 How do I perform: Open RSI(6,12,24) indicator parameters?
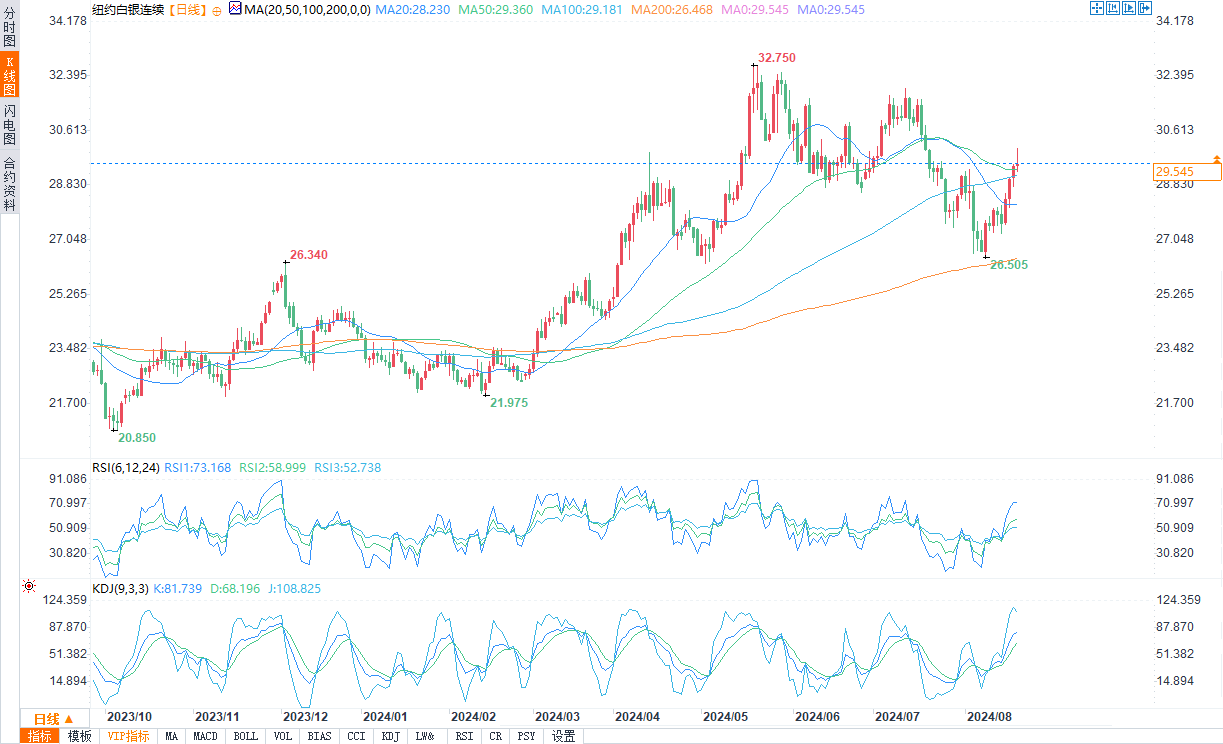pyautogui.click(x=124, y=467)
